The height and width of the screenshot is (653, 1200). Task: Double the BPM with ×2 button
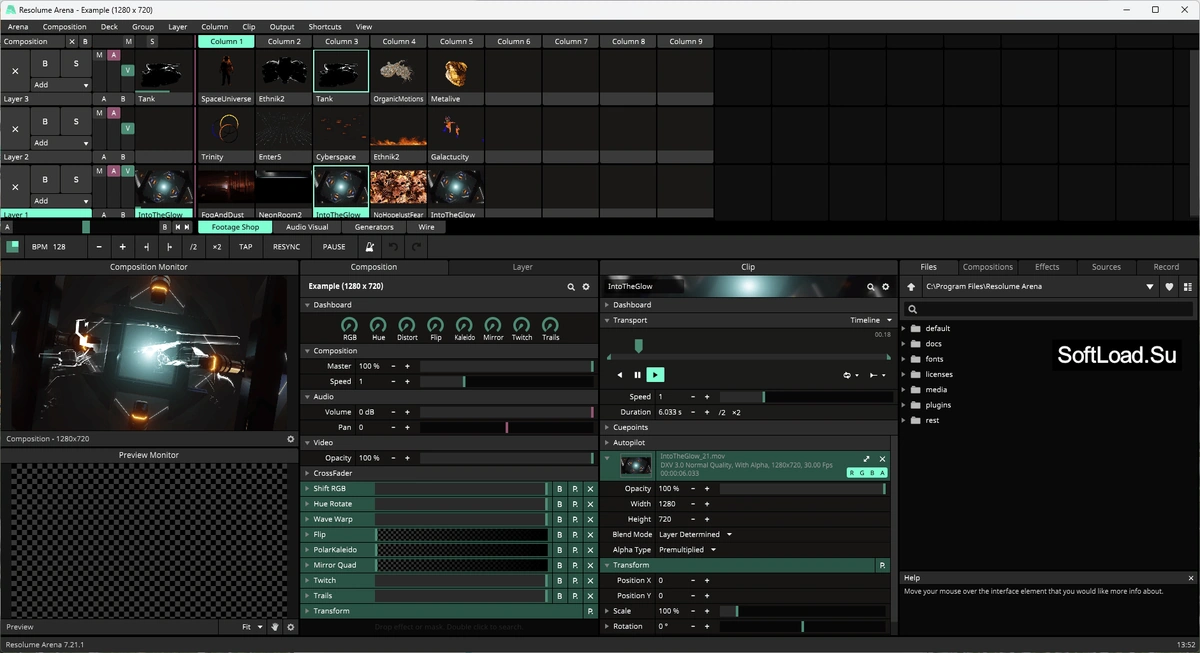(217, 246)
